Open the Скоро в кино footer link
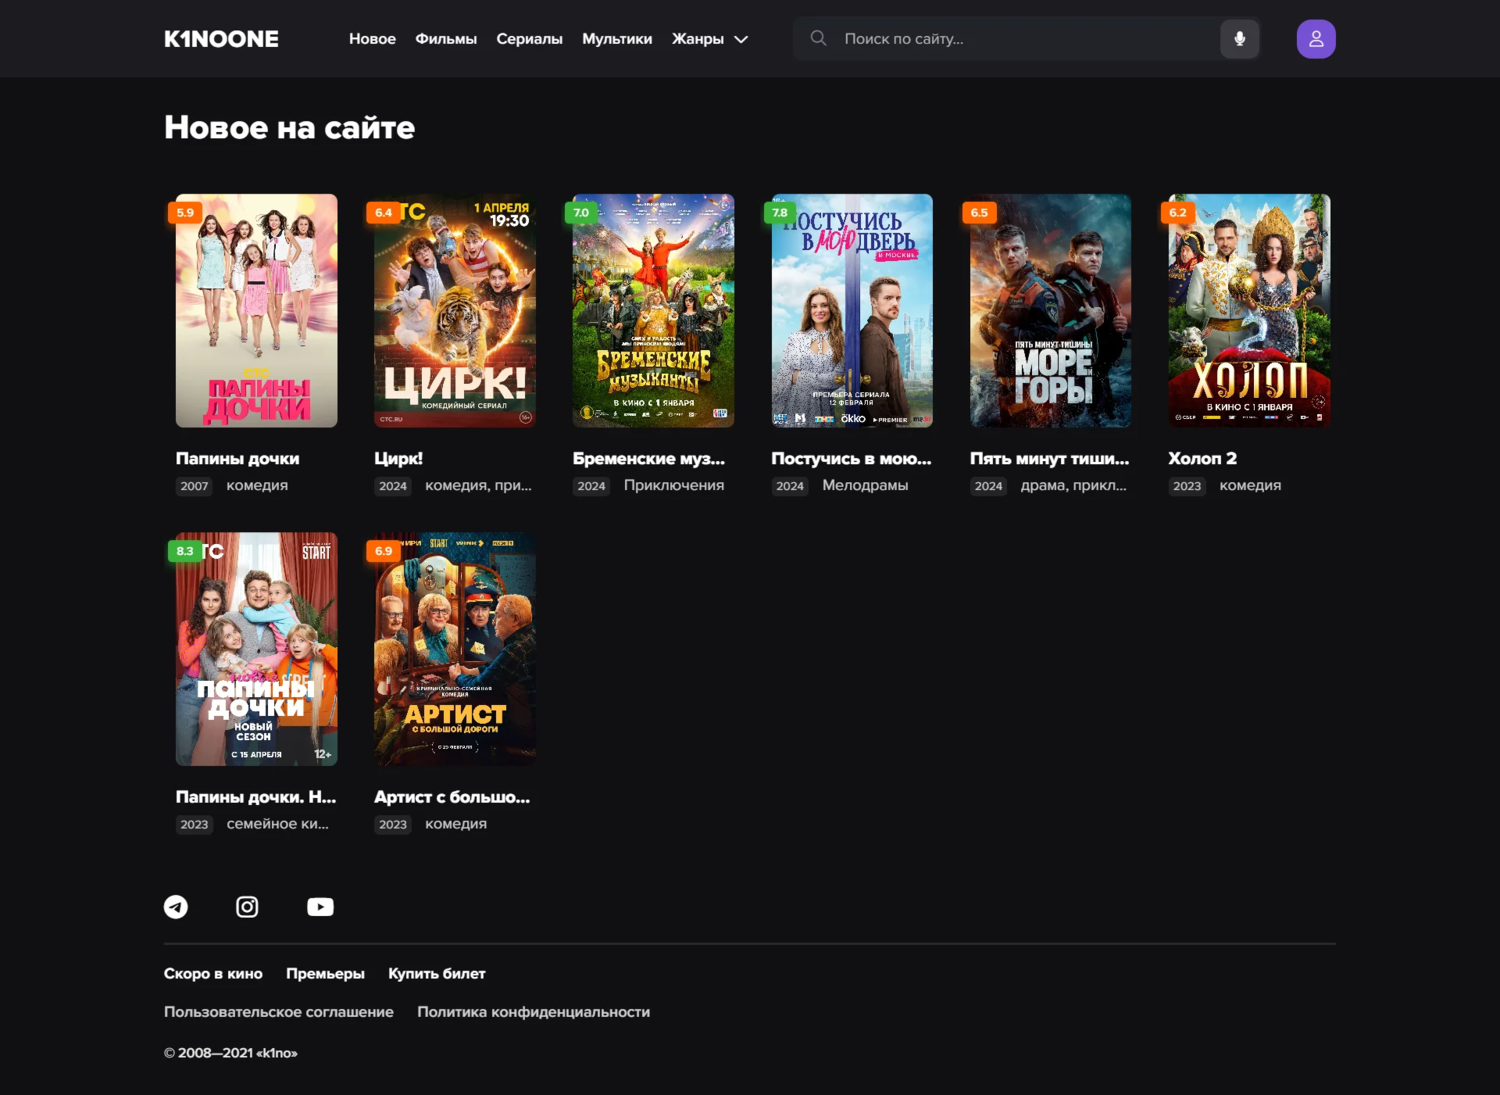This screenshot has height=1095, width=1500. pyautogui.click(x=213, y=973)
